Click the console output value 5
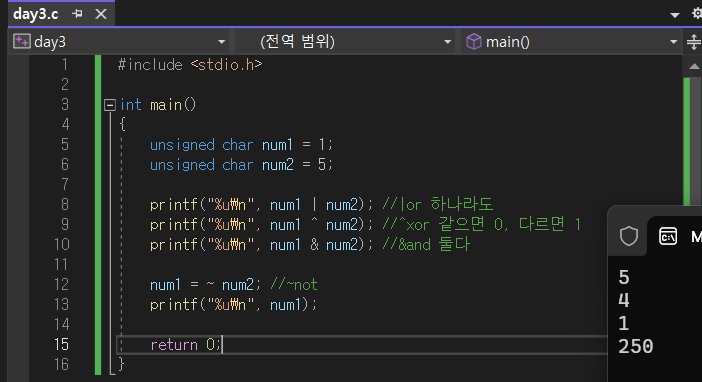This screenshot has width=702, height=382. pos(624,278)
